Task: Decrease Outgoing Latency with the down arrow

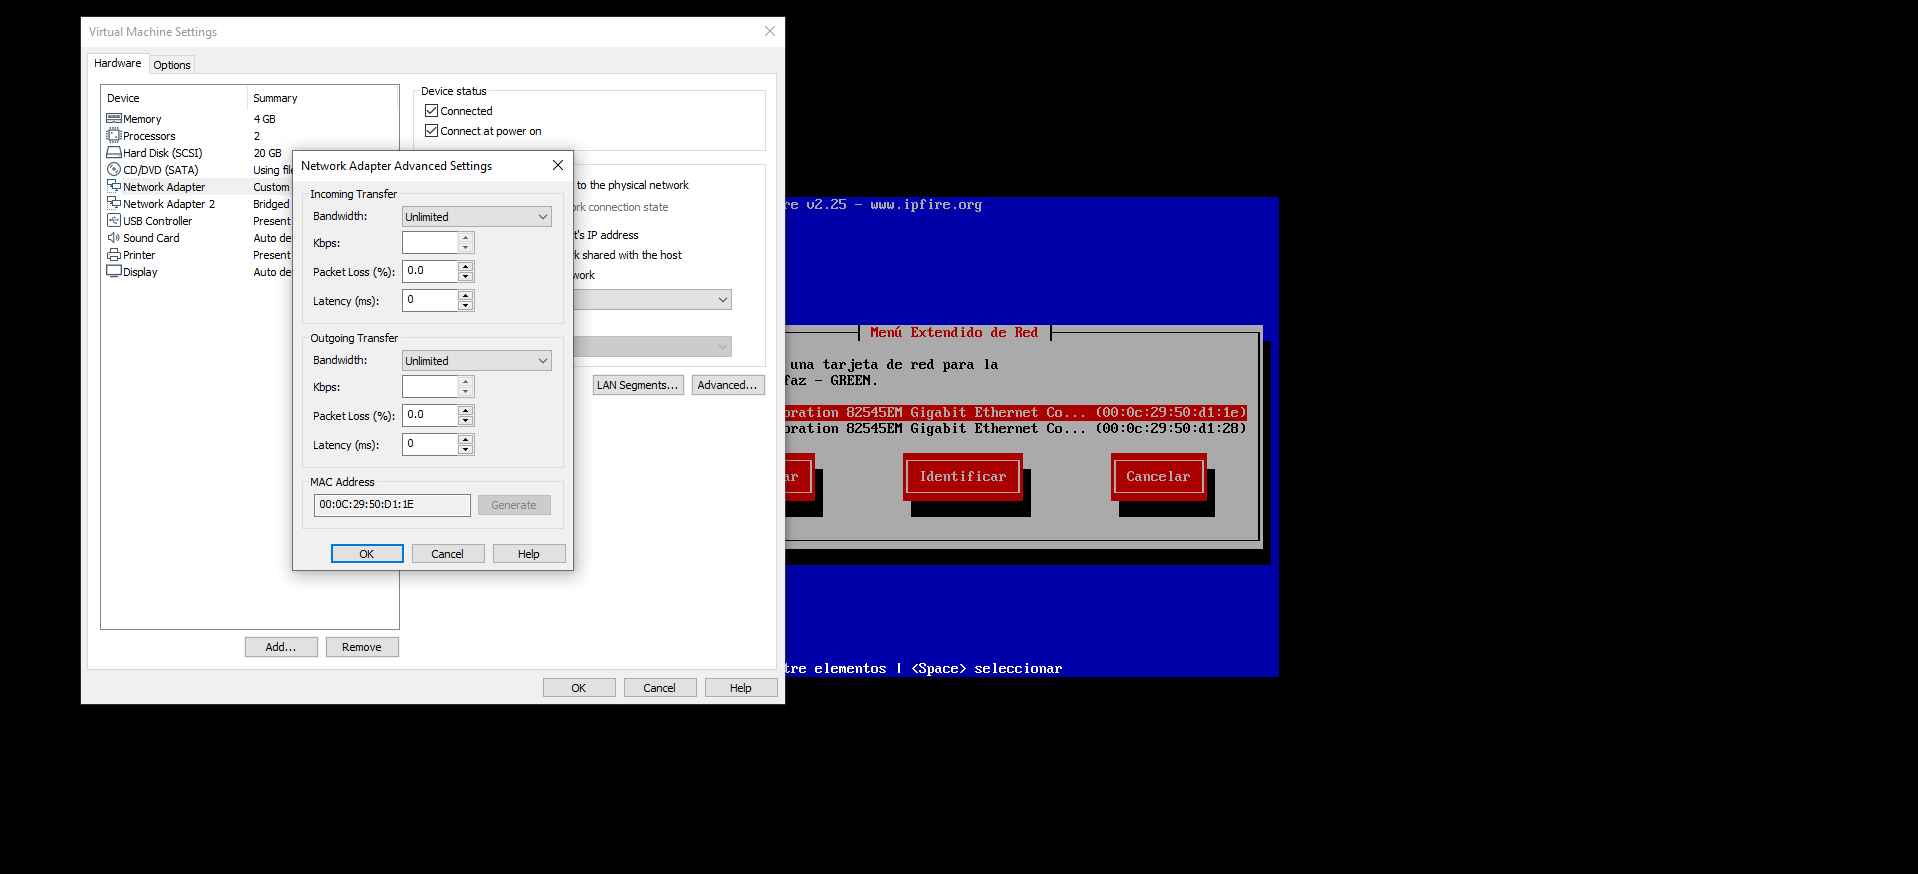Action: click(466, 449)
